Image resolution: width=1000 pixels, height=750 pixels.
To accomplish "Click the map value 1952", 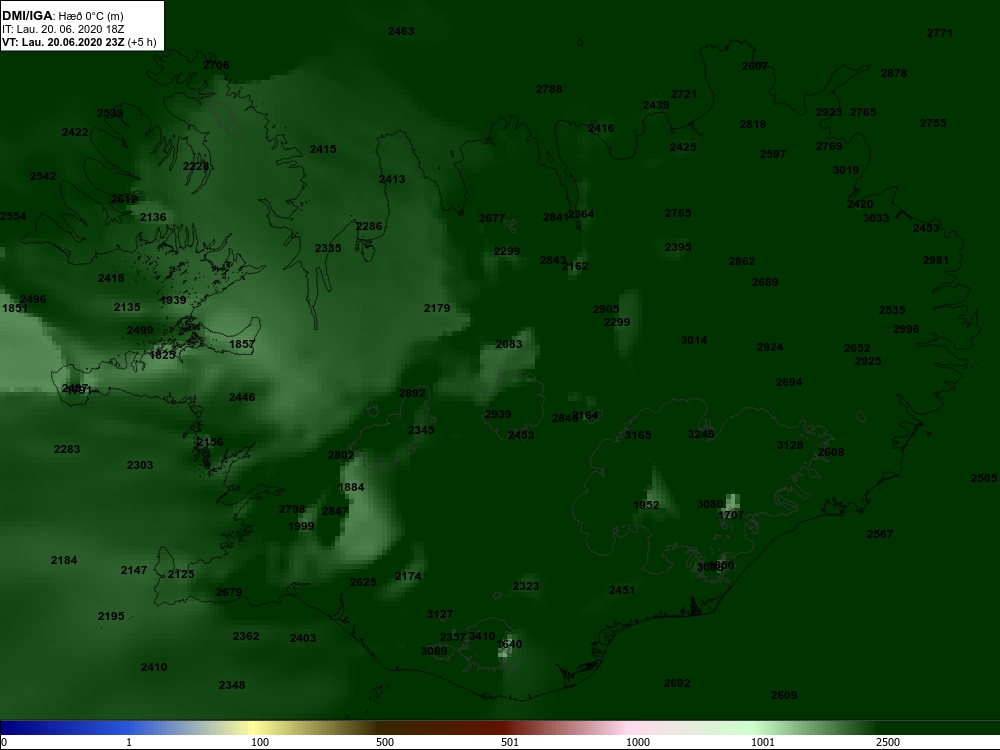I will pyautogui.click(x=646, y=506).
